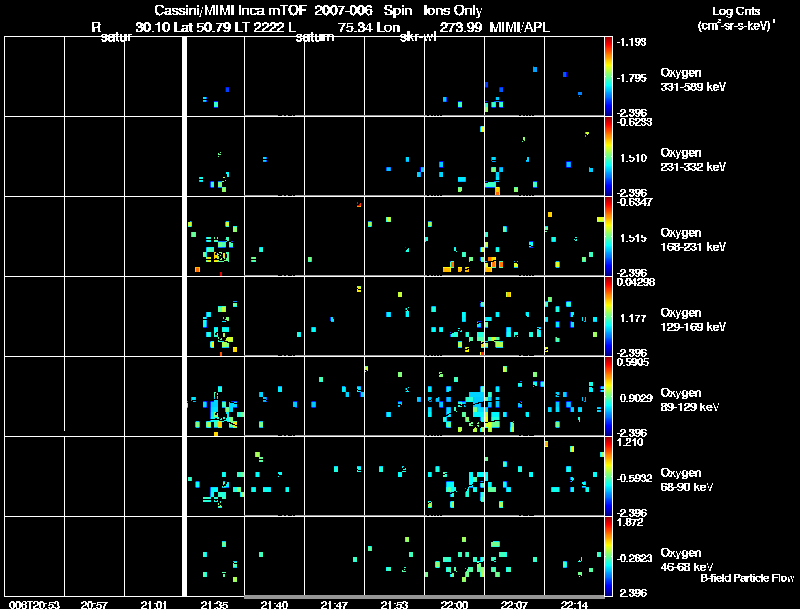Image resolution: width=800 pixels, height=609 pixels.
Task: Click the 21:53 time axis label
Action: 394,605
